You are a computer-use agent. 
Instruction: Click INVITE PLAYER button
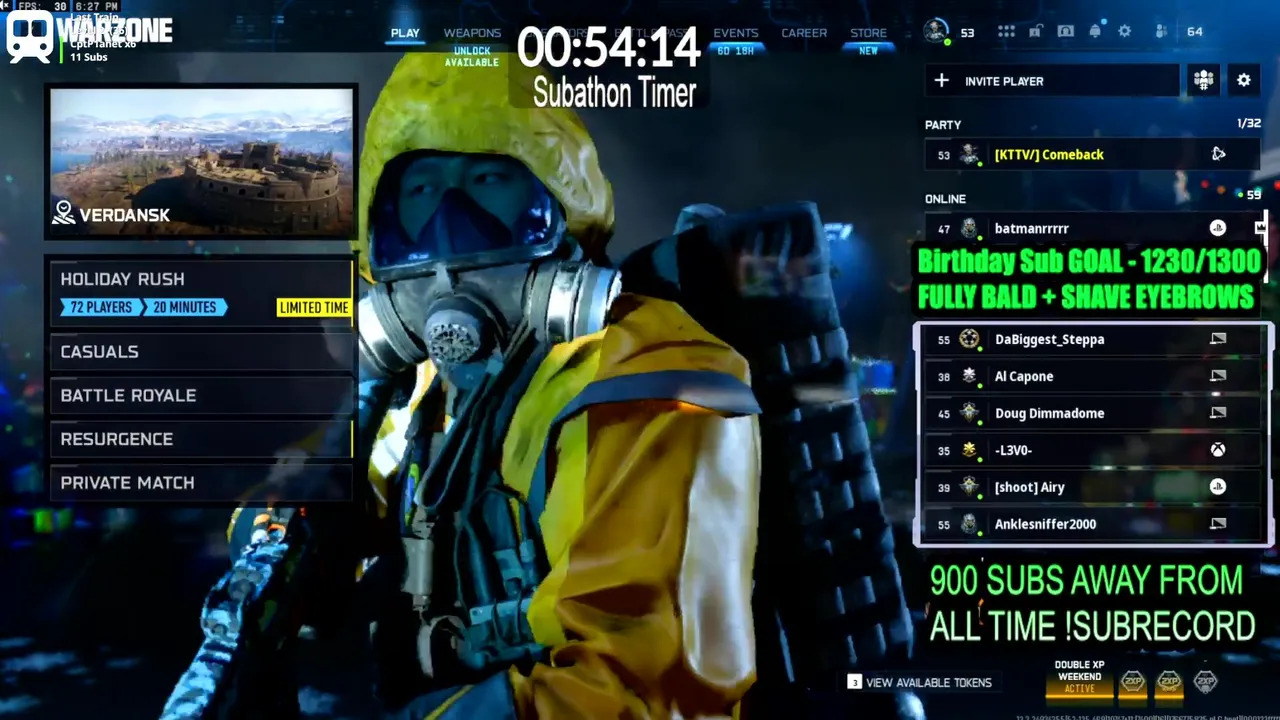click(1052, 80)
